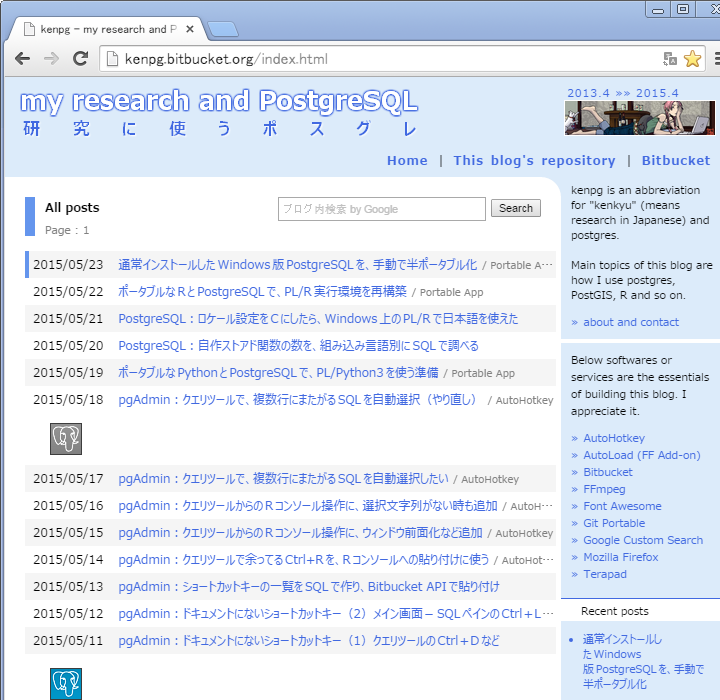Select the kenpg - my research tab
Image resolution: width=720 pixels, height=700 pixels.
click(108, 29)
